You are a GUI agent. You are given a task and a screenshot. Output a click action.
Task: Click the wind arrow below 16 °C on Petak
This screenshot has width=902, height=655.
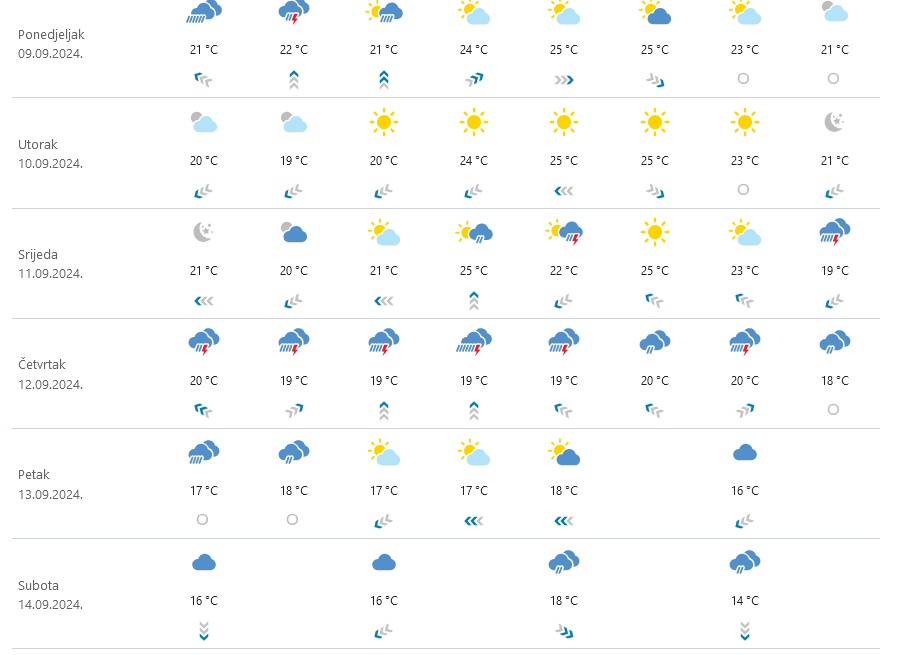pyautogui.click(x=744, y=520)
